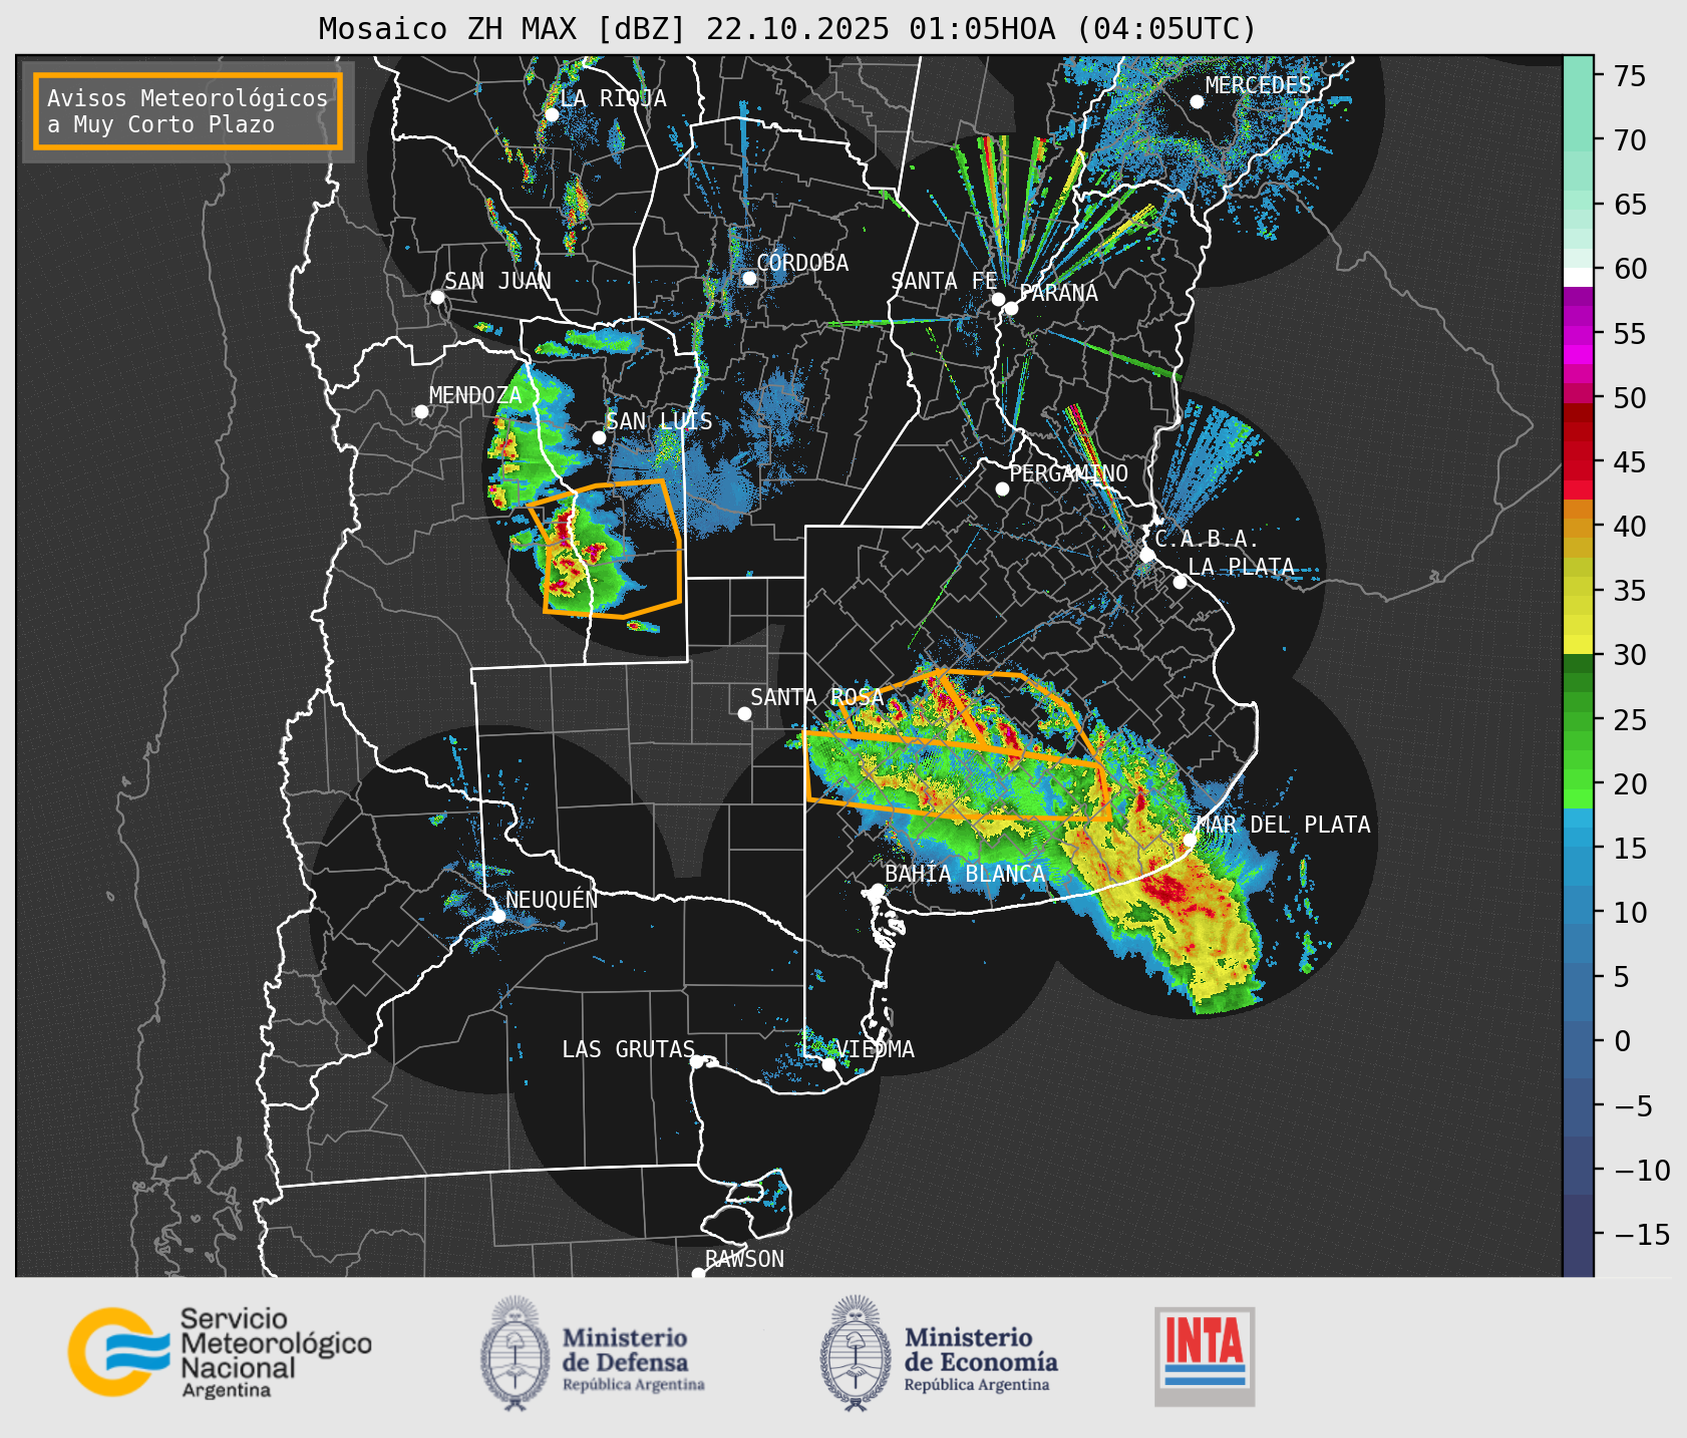Click the SANTA ROSA city marker dot
The height and width of the screenshot is (1438, 1687).
(744, 714)
